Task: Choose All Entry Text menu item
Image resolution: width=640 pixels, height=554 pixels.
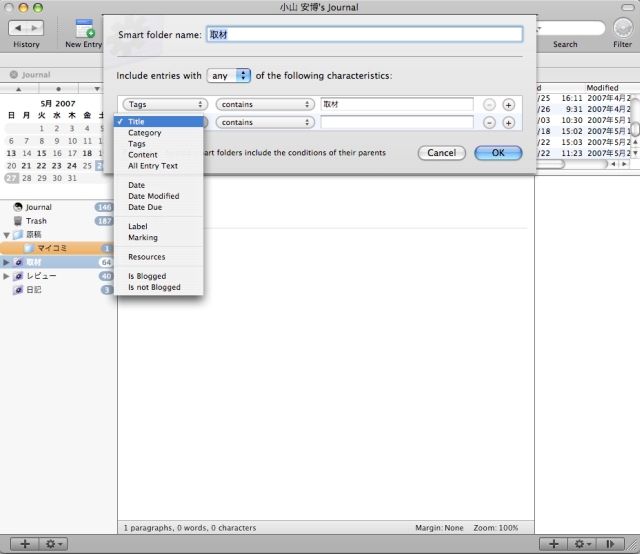Action: 159,166
